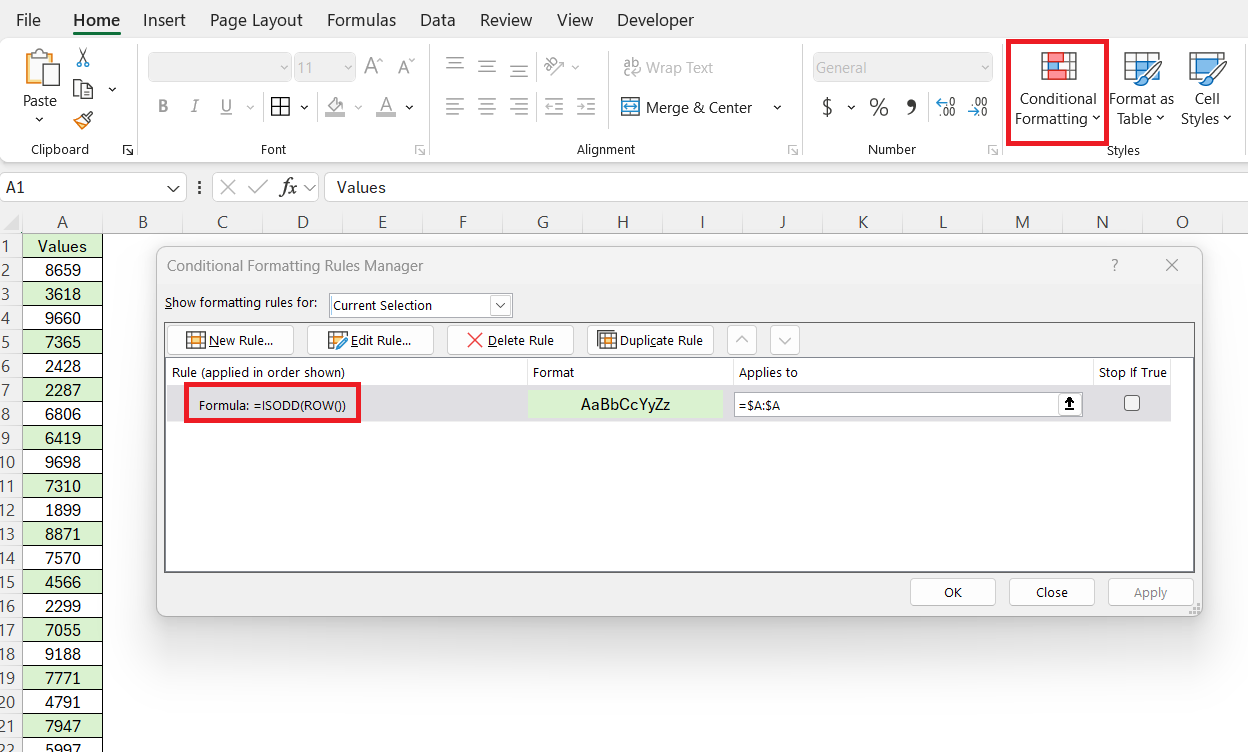Select column header A
1248x752 pixels.
(x=63, y=222)
